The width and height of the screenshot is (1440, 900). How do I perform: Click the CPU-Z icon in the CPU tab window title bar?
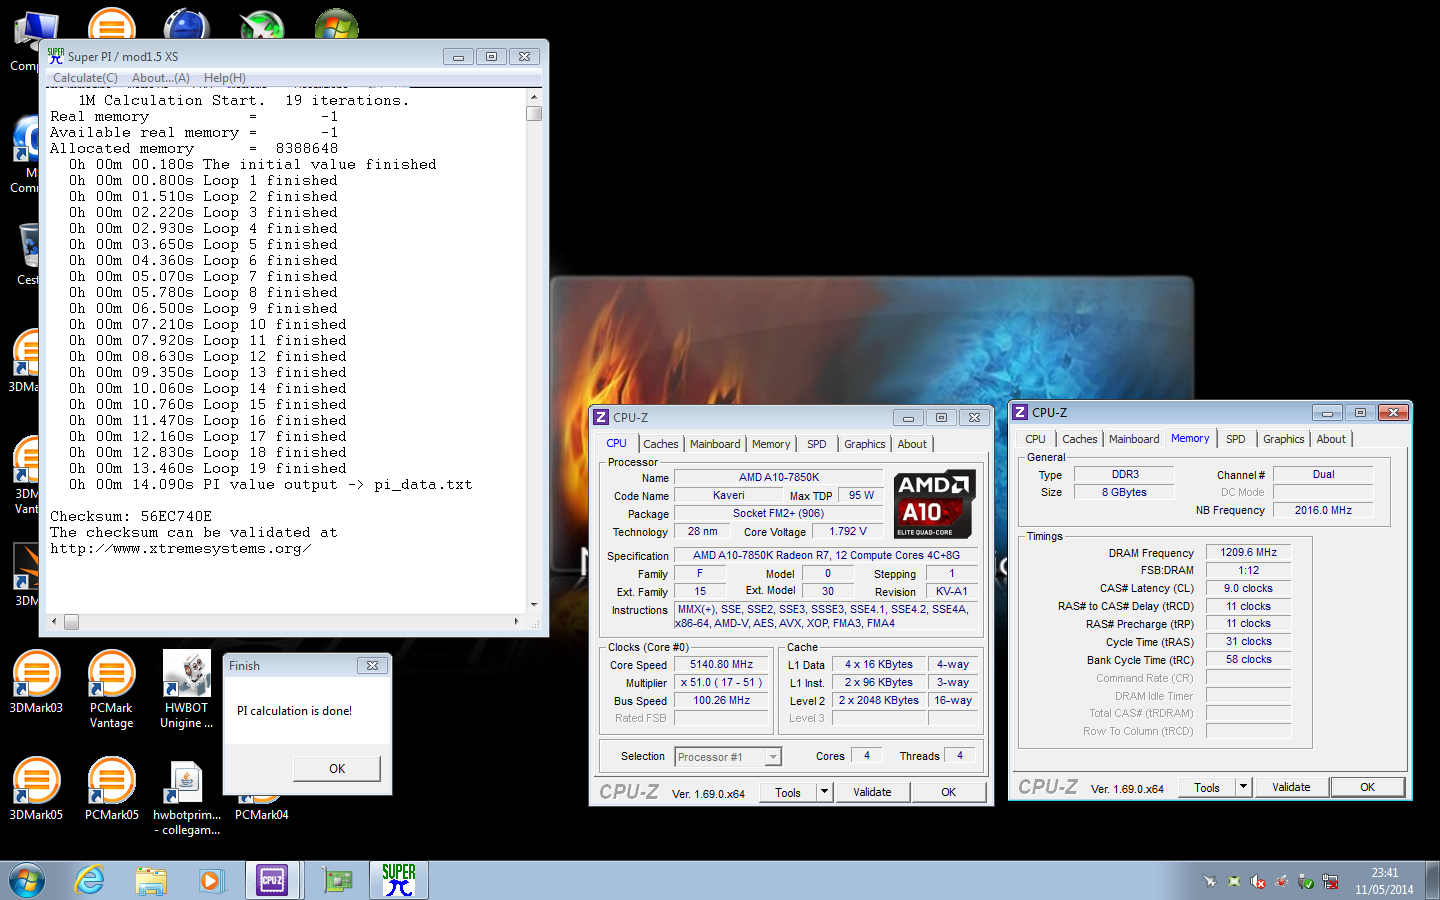(601, 417)
